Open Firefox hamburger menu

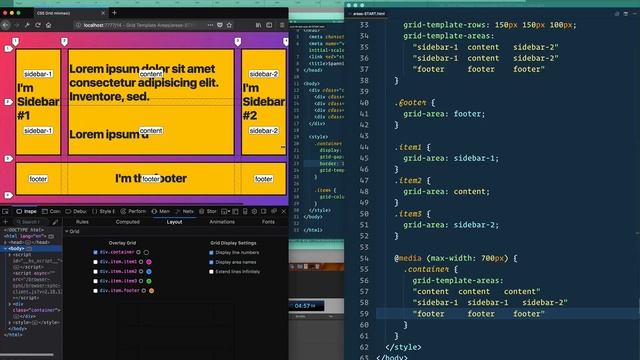coord(282,25)
